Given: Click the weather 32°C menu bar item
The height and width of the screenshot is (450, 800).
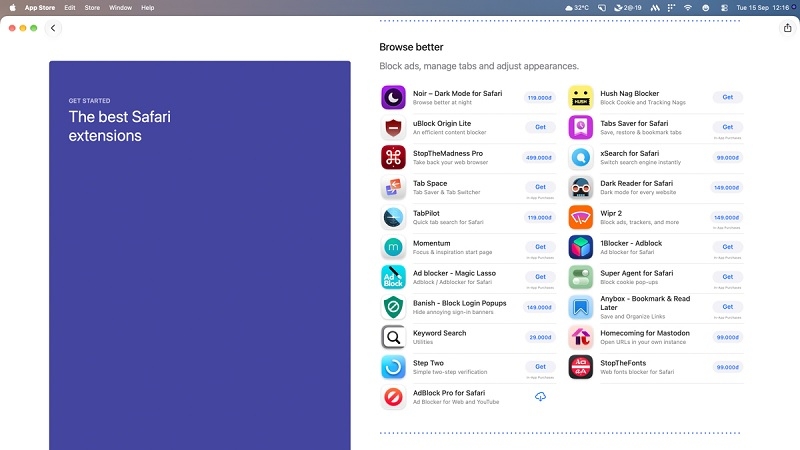Looking at the screenshot, I should 577,8.
